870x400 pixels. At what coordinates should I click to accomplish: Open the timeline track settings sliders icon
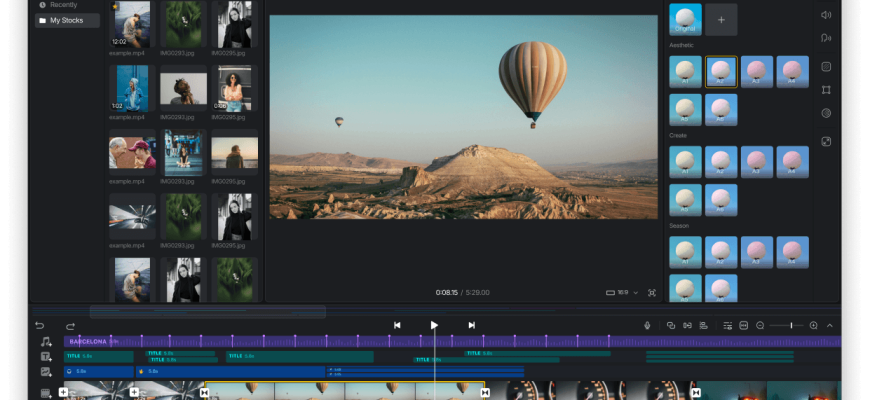728,326
